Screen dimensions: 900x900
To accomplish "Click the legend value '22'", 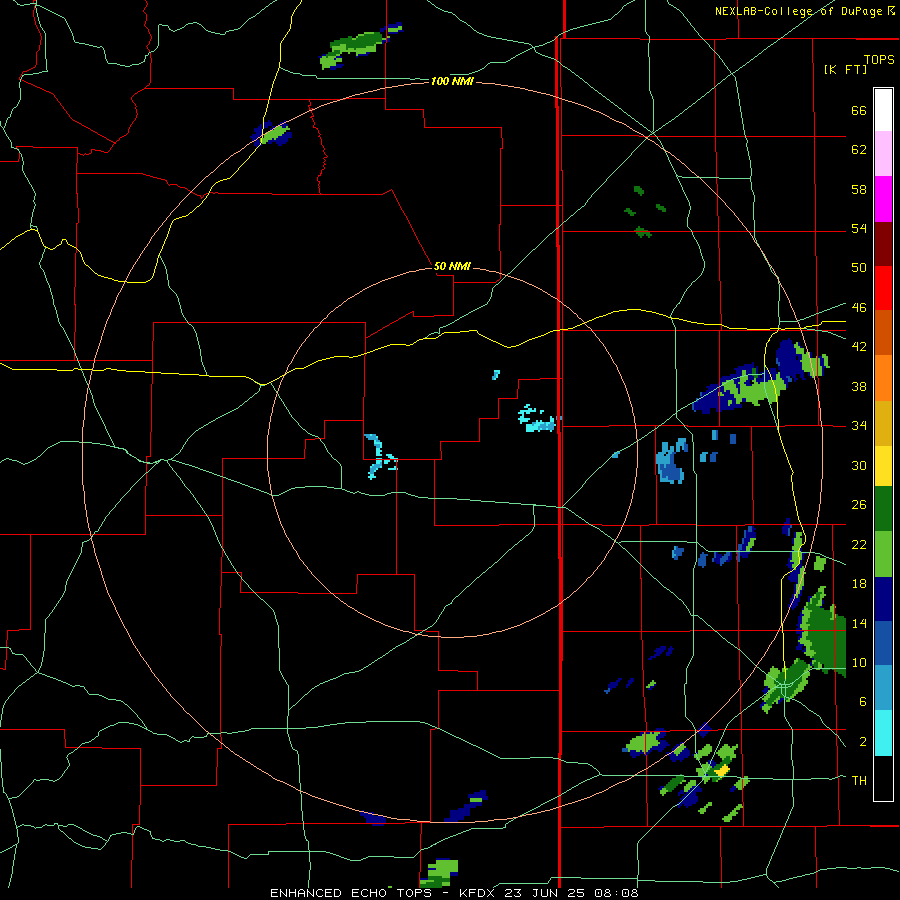I will pyautogui.click(x=859, y=544).
